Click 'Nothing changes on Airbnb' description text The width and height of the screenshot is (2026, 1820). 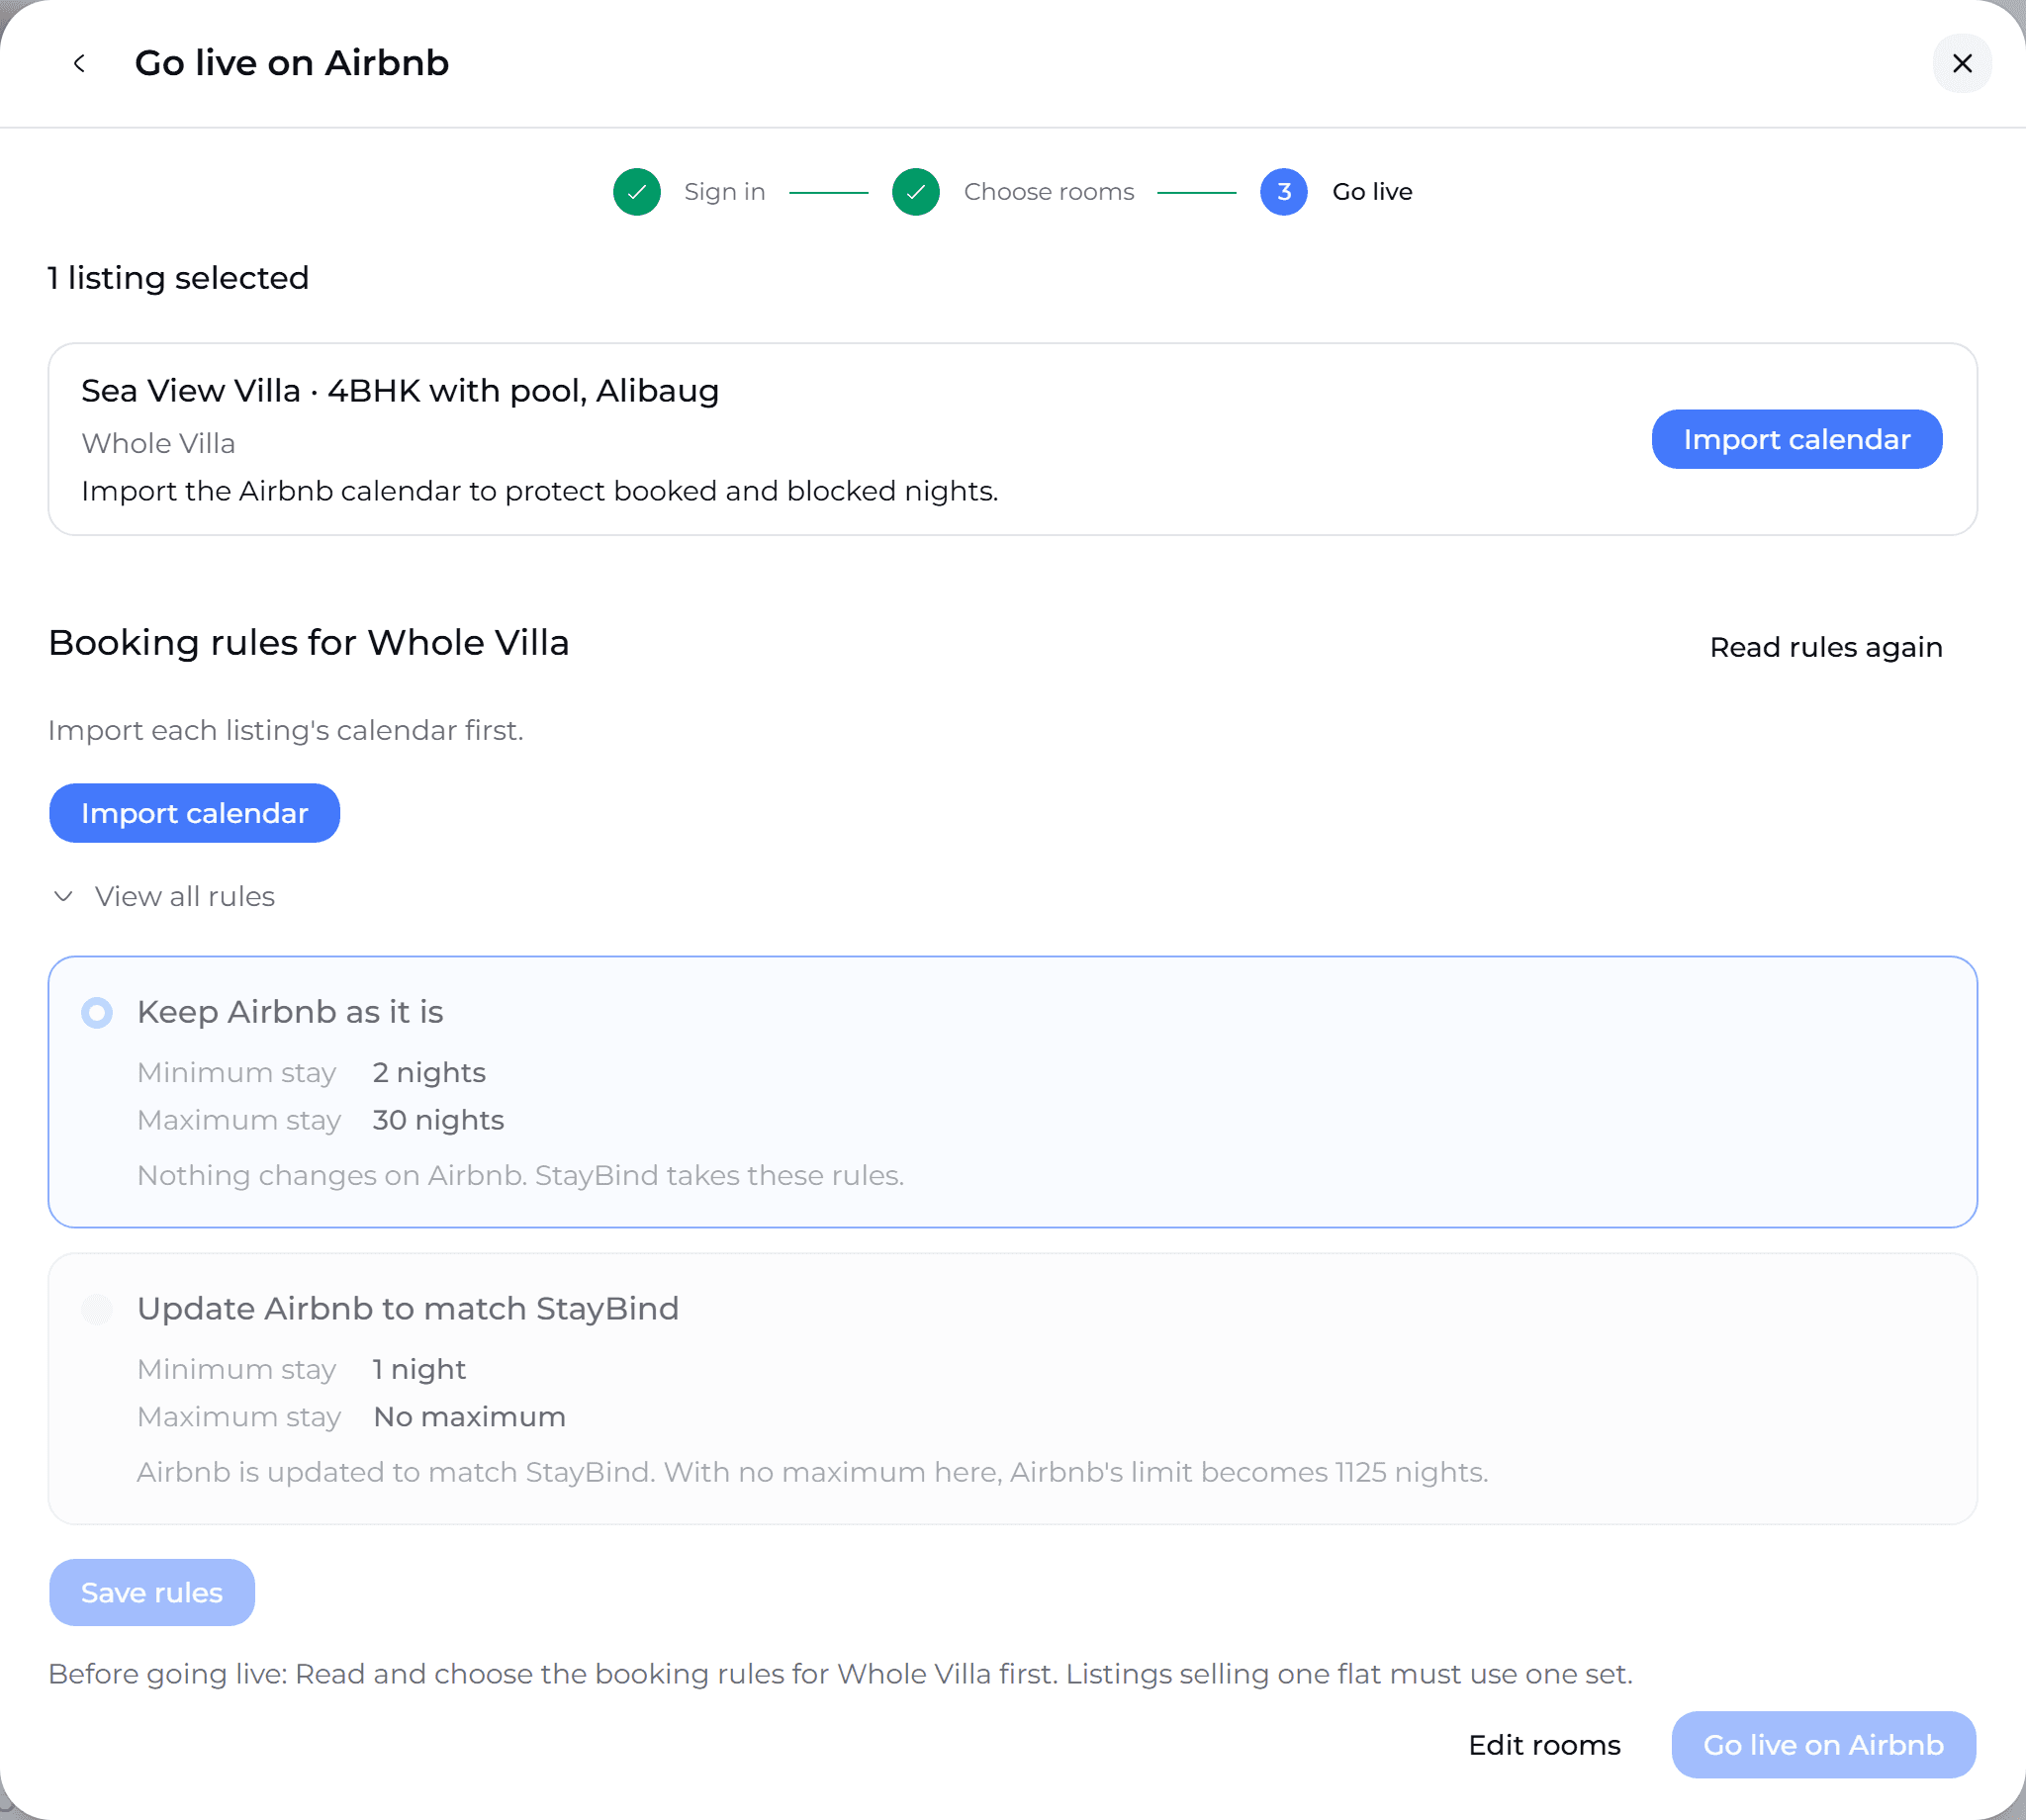pos(520,1175)
